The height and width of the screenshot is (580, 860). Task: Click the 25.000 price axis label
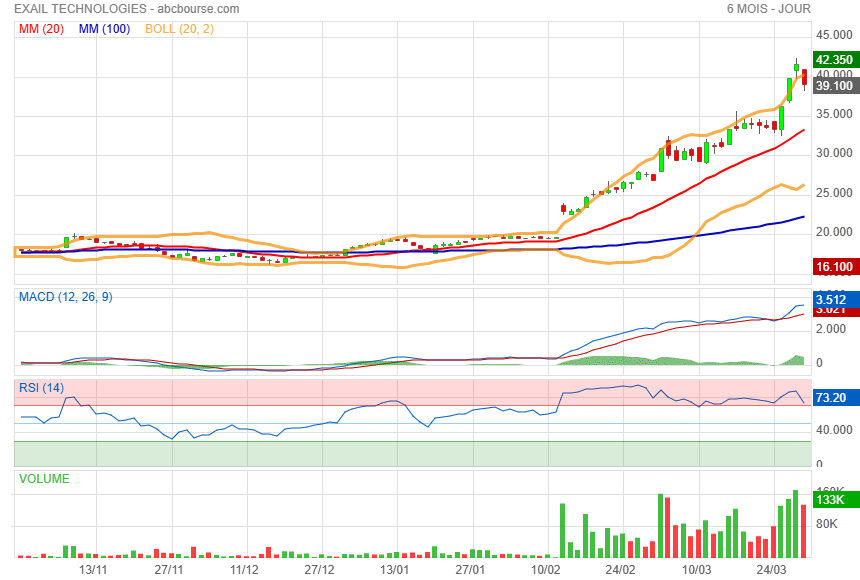pyautogui.click(x=834, y=193)
